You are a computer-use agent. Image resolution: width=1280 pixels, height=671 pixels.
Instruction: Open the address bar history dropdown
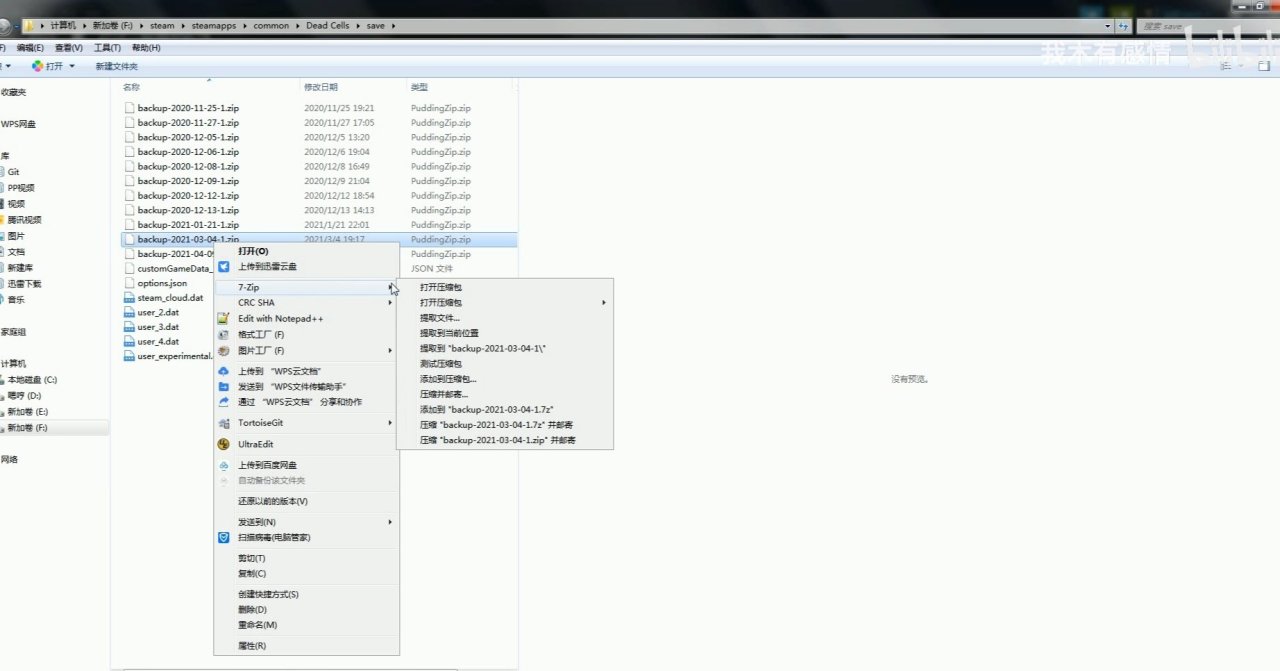pyautogui.click(x=1109, y=26)
